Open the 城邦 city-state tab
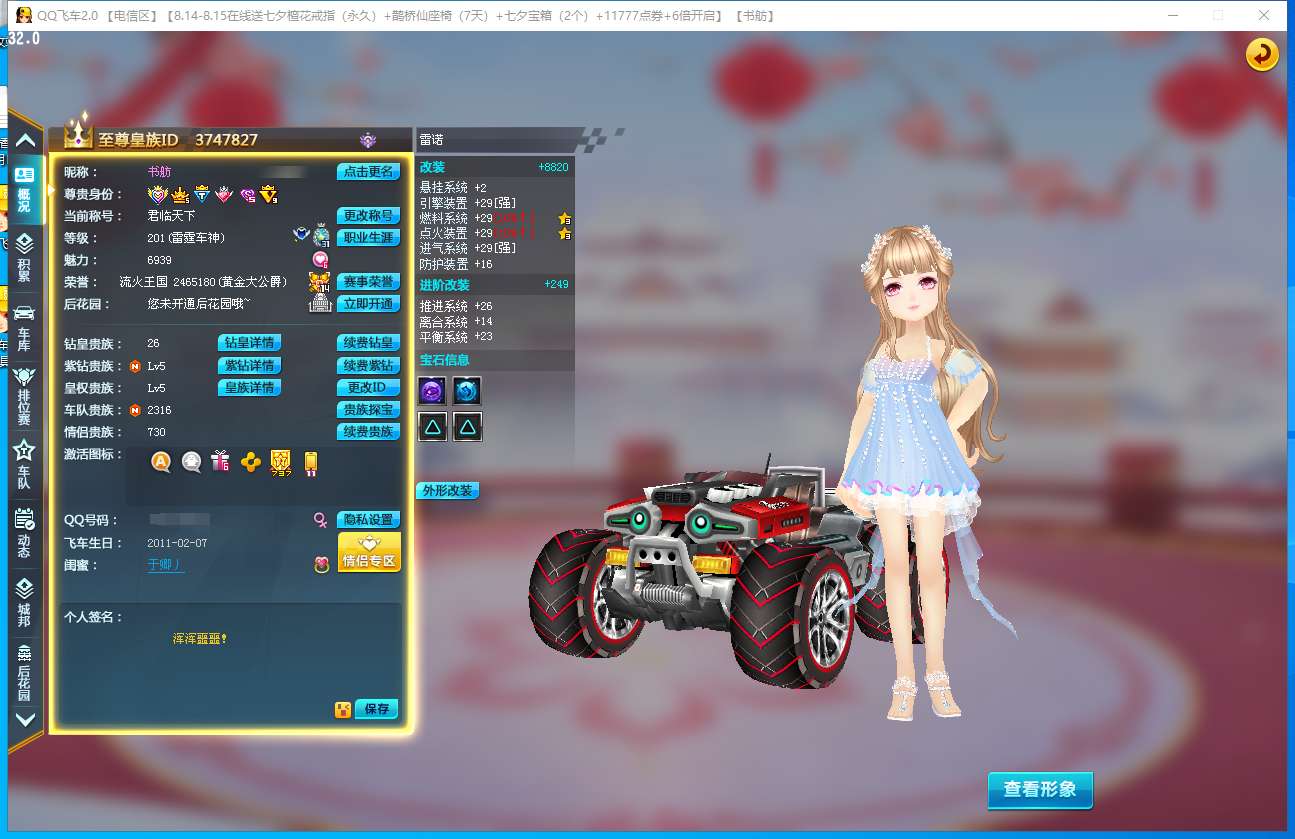The image size is (1295, 839). [25, 602]
